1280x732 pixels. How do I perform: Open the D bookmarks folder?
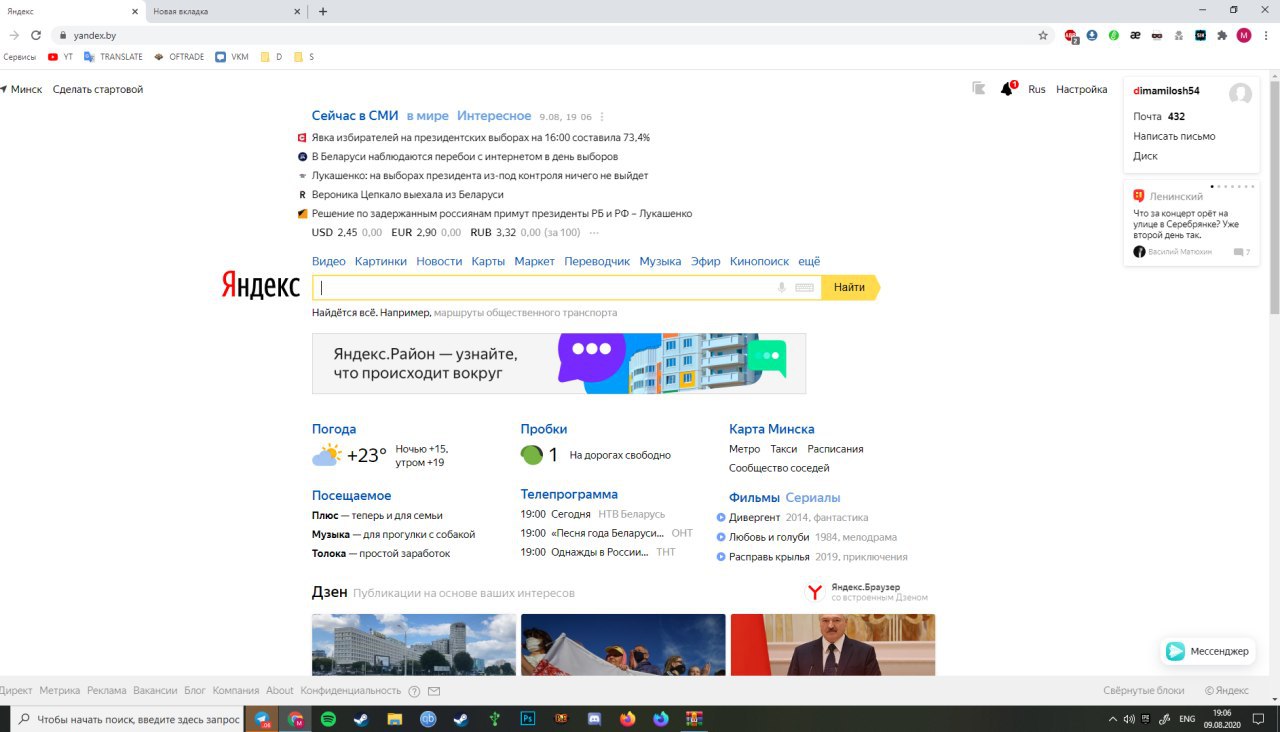(272, 57)
